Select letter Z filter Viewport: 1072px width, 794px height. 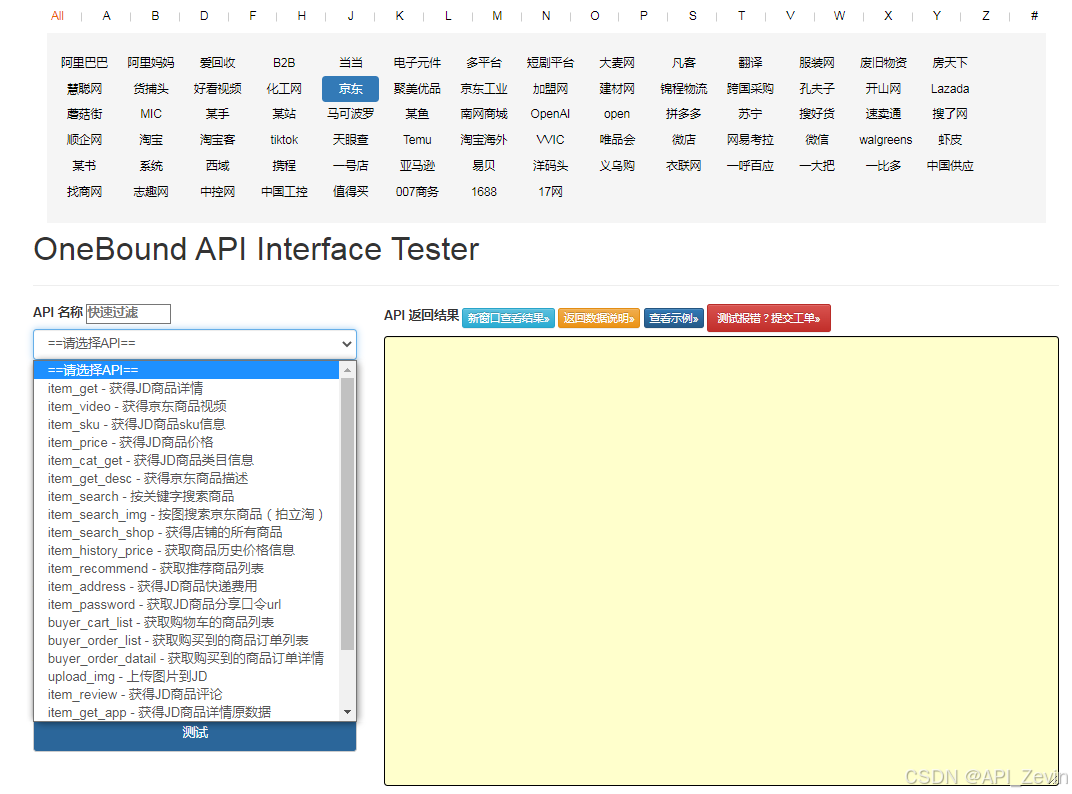pos(985,16)
